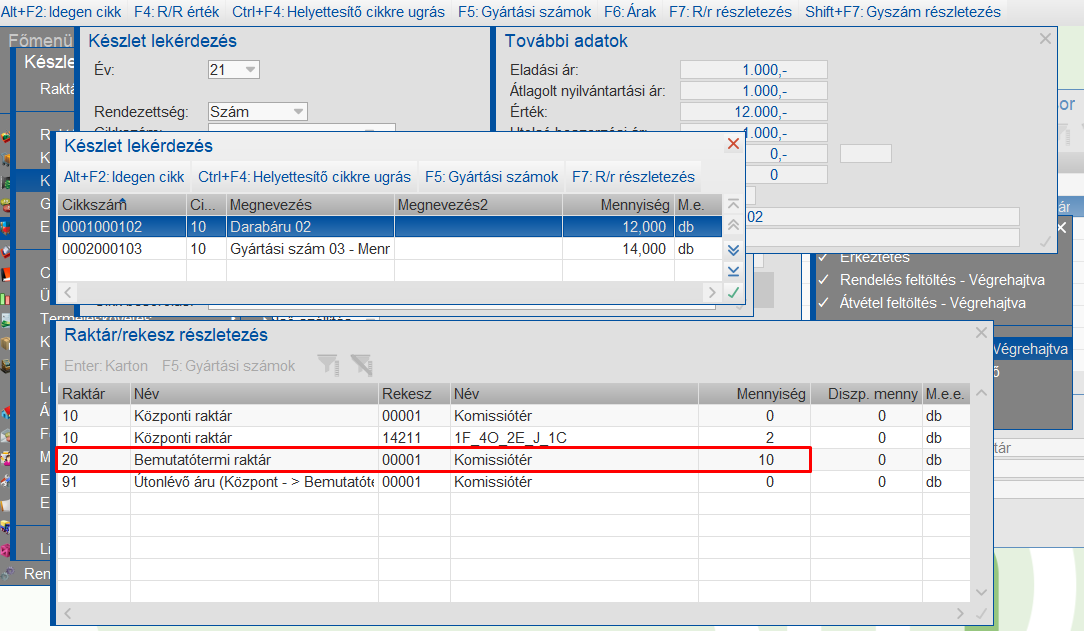Click the double-down page-down arrow icon
Screen dimensions: 1084x631
click(x=733, y=249)
